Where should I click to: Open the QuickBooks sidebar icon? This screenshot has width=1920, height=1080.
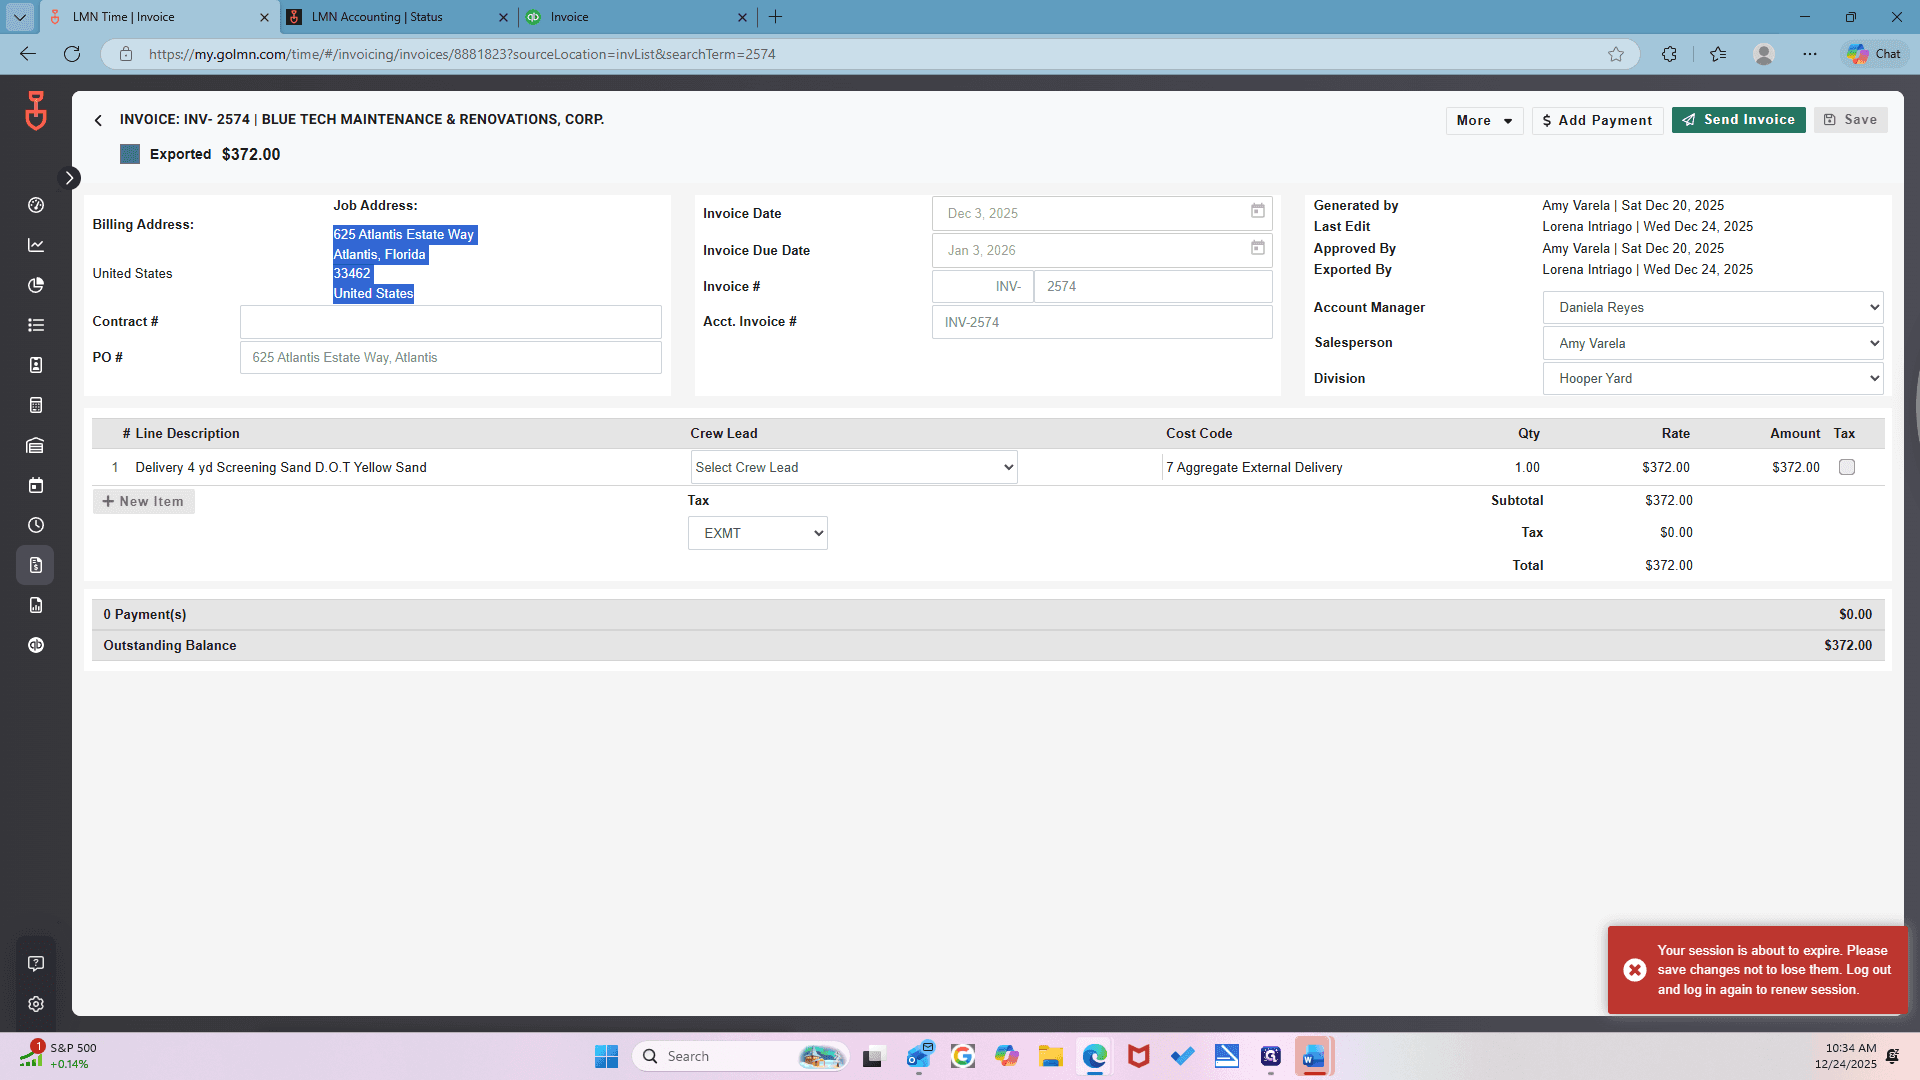36,645
